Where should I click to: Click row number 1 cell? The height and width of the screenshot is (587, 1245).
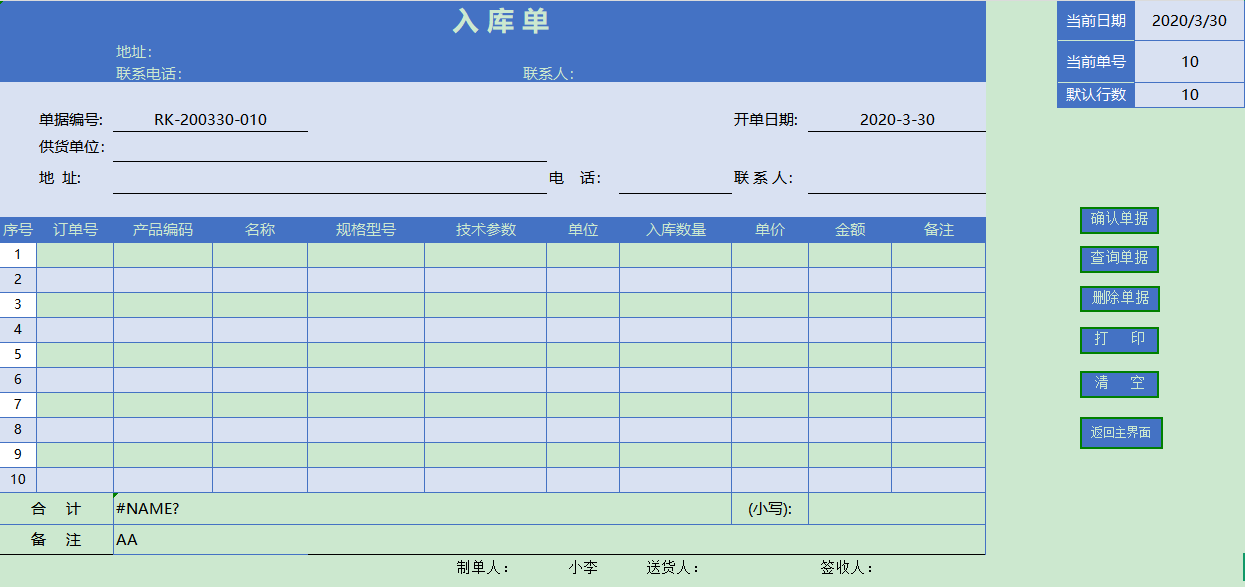click(x=18, y=255)
